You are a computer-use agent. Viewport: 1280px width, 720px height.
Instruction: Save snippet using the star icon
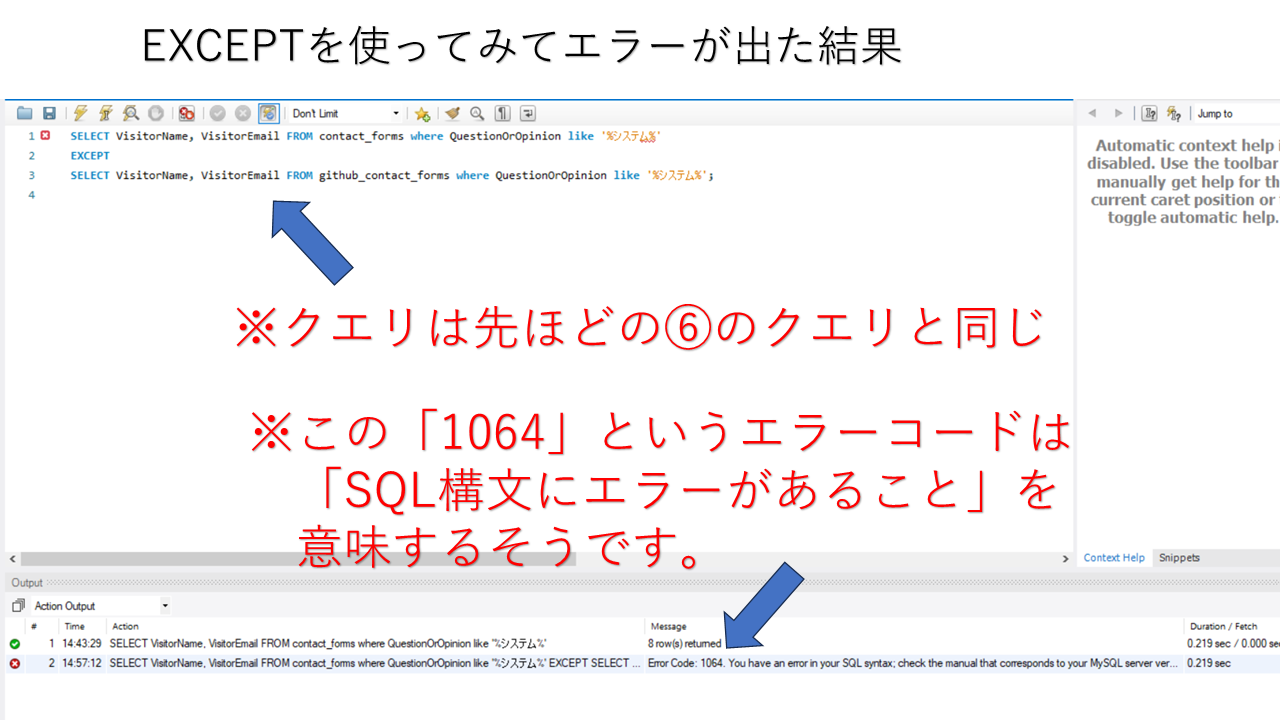422,114
